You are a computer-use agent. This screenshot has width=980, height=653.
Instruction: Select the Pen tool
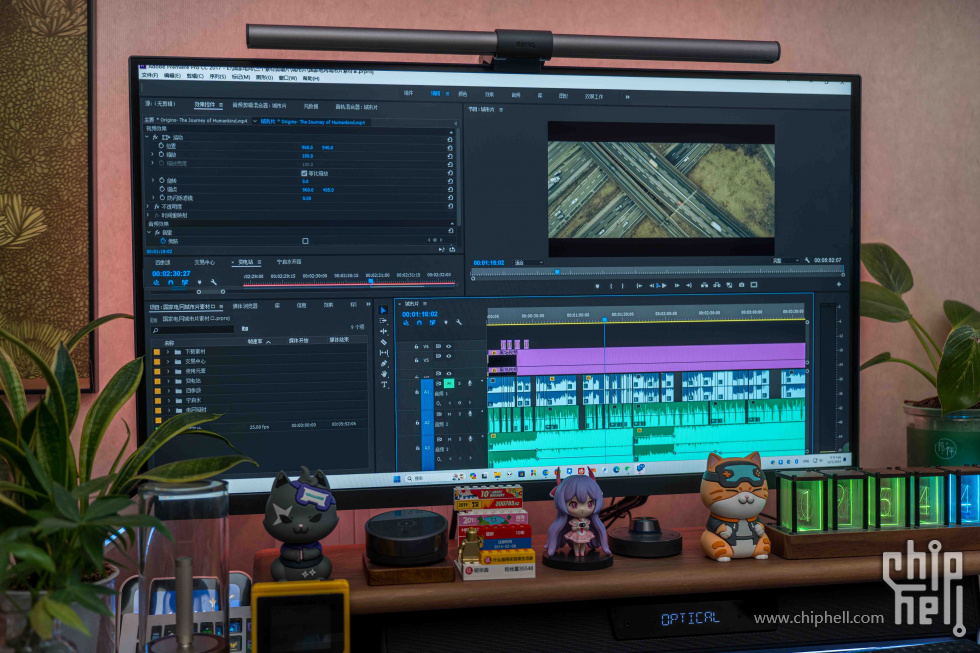(x=383, y=363)
